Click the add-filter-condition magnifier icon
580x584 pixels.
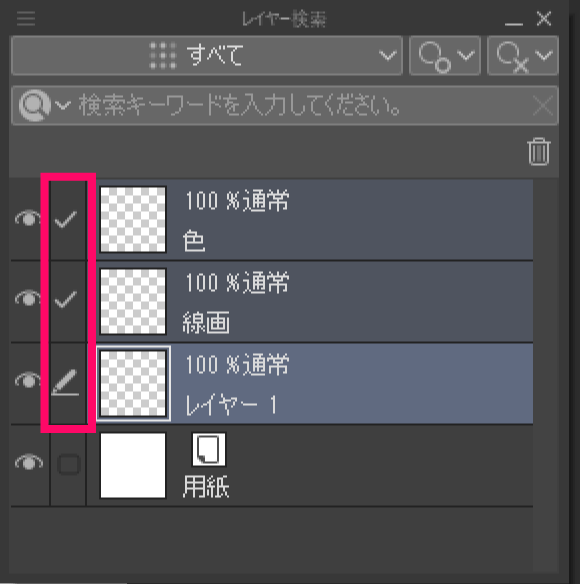point(435,56)
